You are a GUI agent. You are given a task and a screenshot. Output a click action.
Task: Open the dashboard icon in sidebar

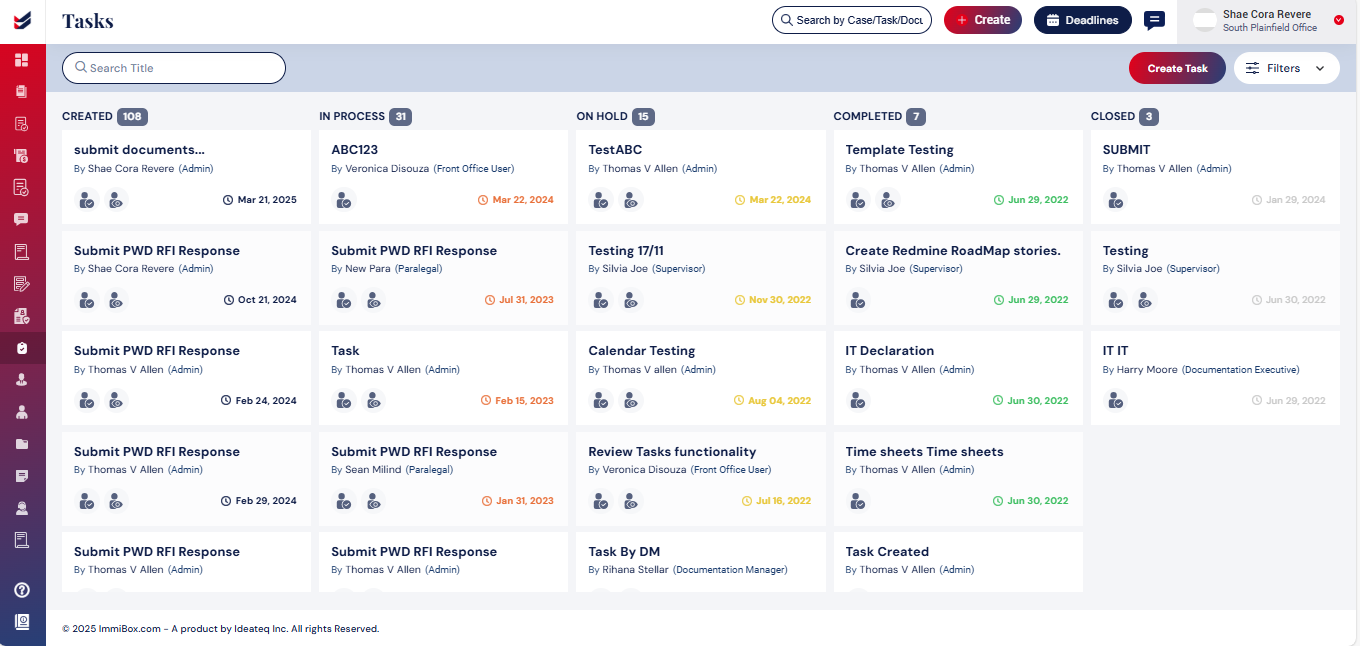tap(22, 60)
